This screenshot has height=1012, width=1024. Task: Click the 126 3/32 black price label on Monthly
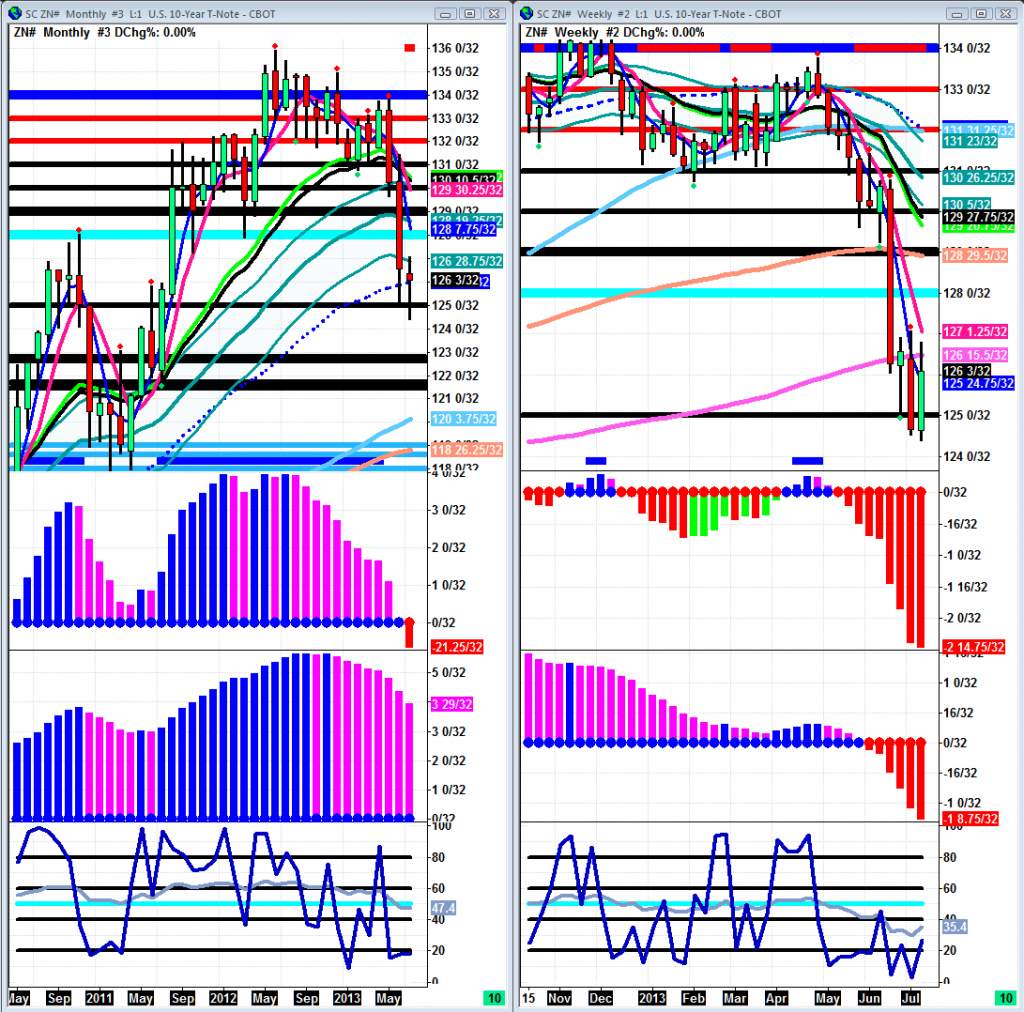click(x=453, y=281)
